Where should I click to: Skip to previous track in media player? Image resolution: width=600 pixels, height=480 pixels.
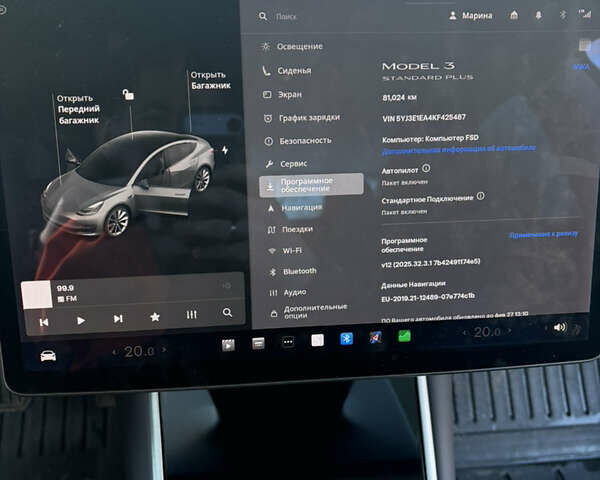tap(44, 320)
